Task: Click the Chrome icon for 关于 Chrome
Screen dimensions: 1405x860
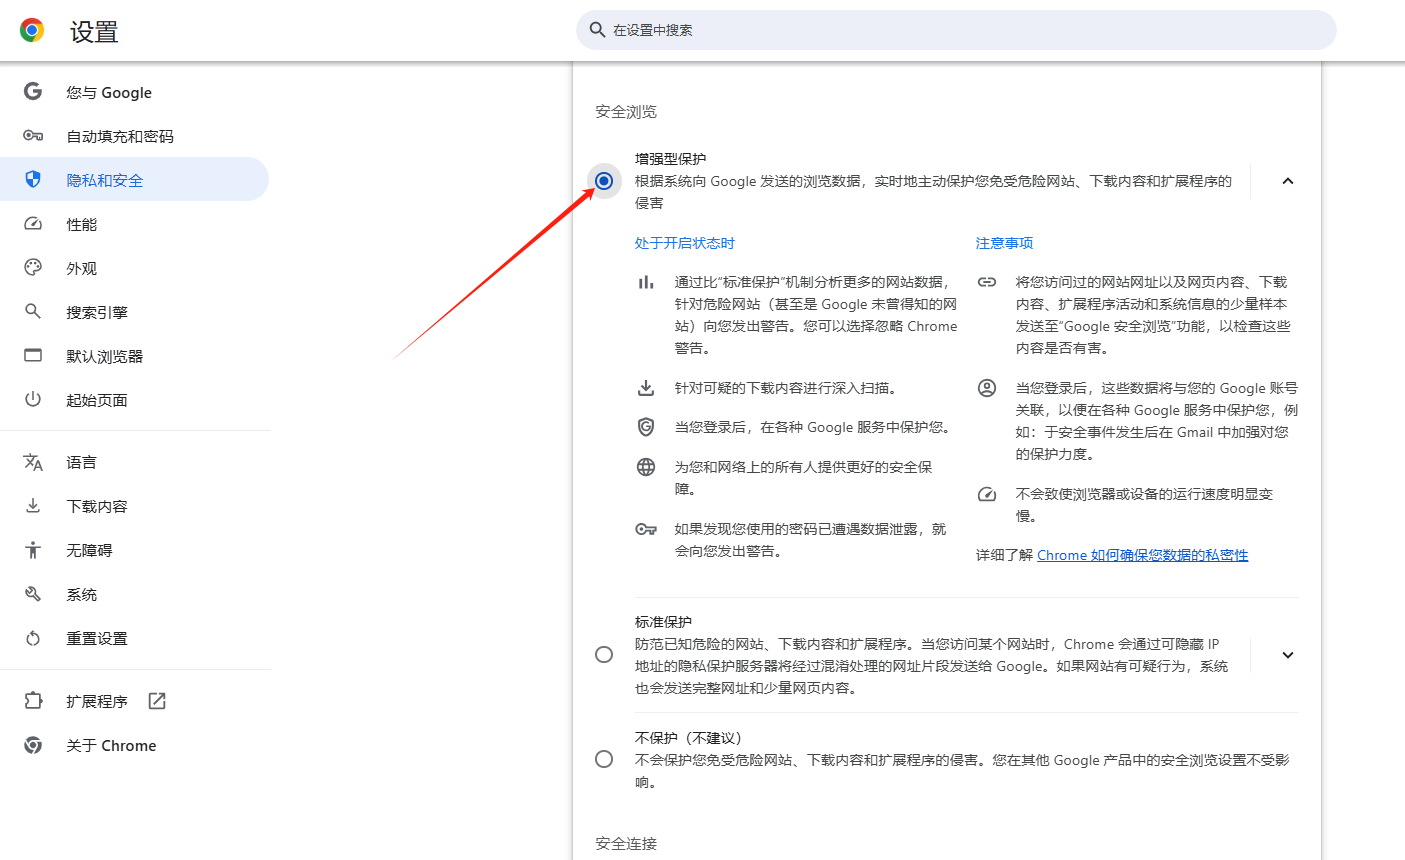Action: pos(33,745)
